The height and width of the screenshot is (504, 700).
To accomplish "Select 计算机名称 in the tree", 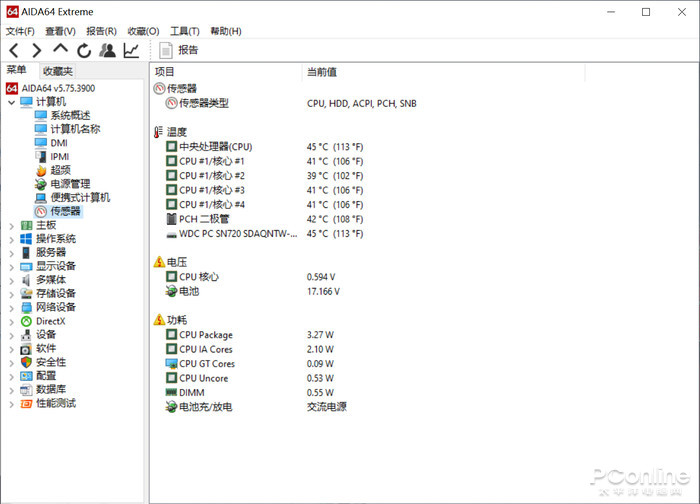I will pyautogui.click(x=75, y=129).
